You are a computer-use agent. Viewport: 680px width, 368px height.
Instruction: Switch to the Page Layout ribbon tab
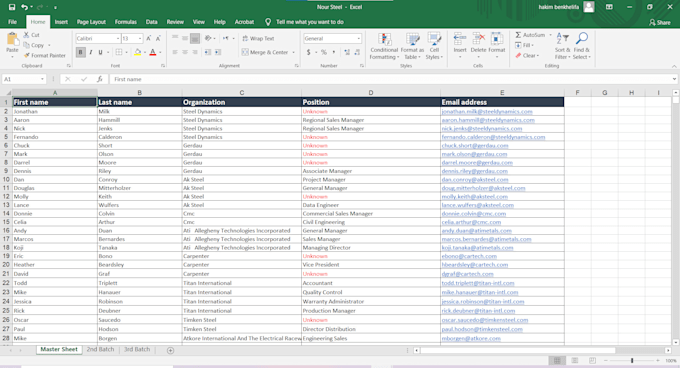91,22
